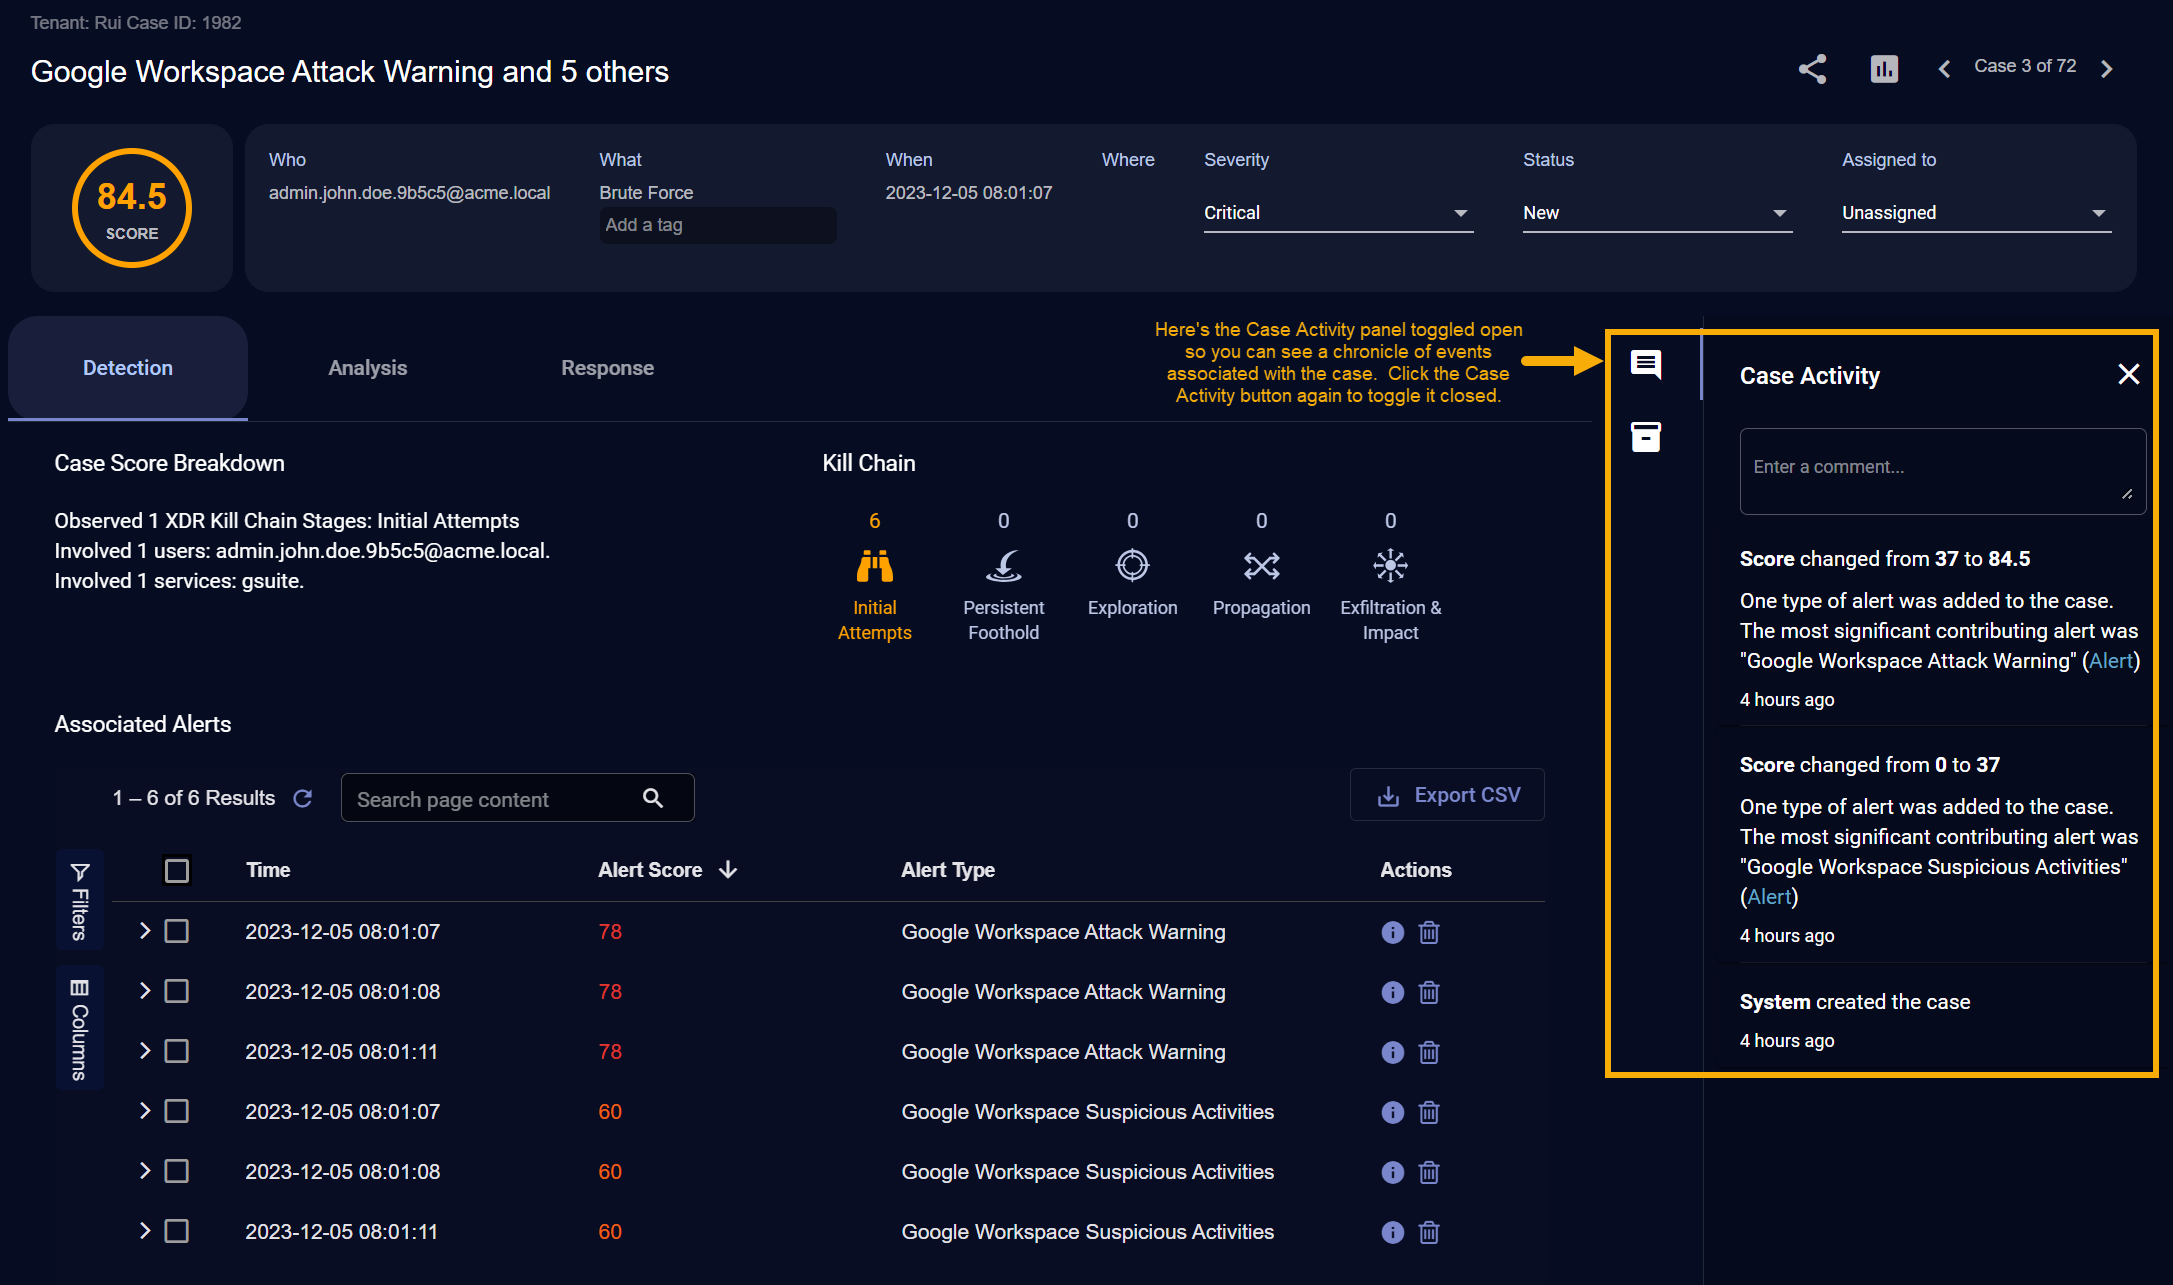This screenshot has height=1285, width=2173.
Task: Select checkbox for the 08:01:07 score 78 alert
Action: [x=177, y=932]
